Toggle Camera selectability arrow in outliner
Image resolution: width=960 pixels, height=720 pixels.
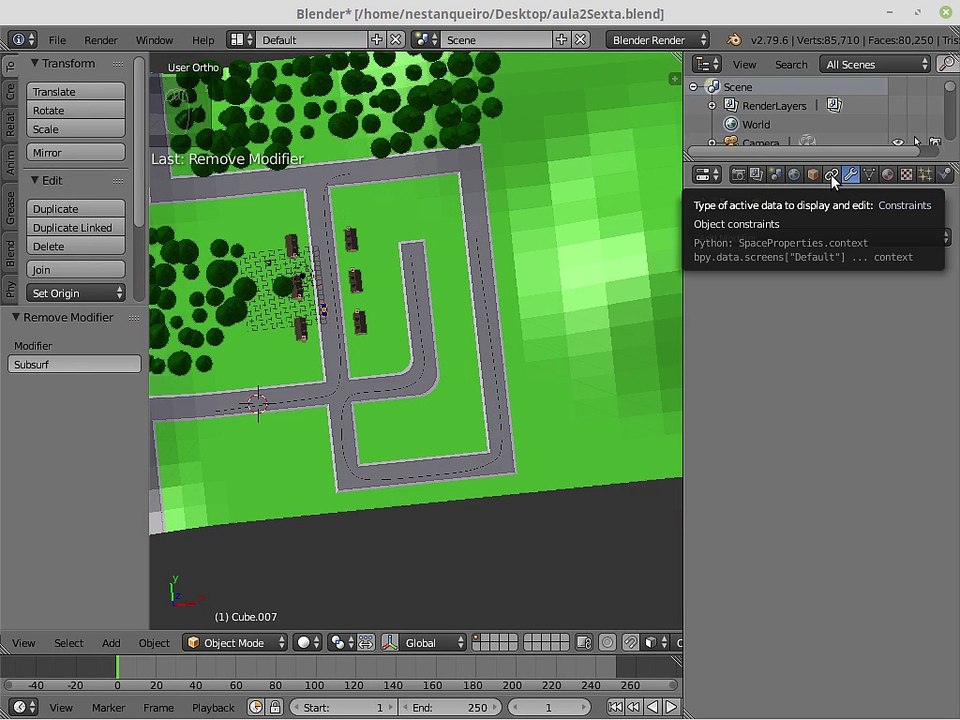[x=917, y=142]
